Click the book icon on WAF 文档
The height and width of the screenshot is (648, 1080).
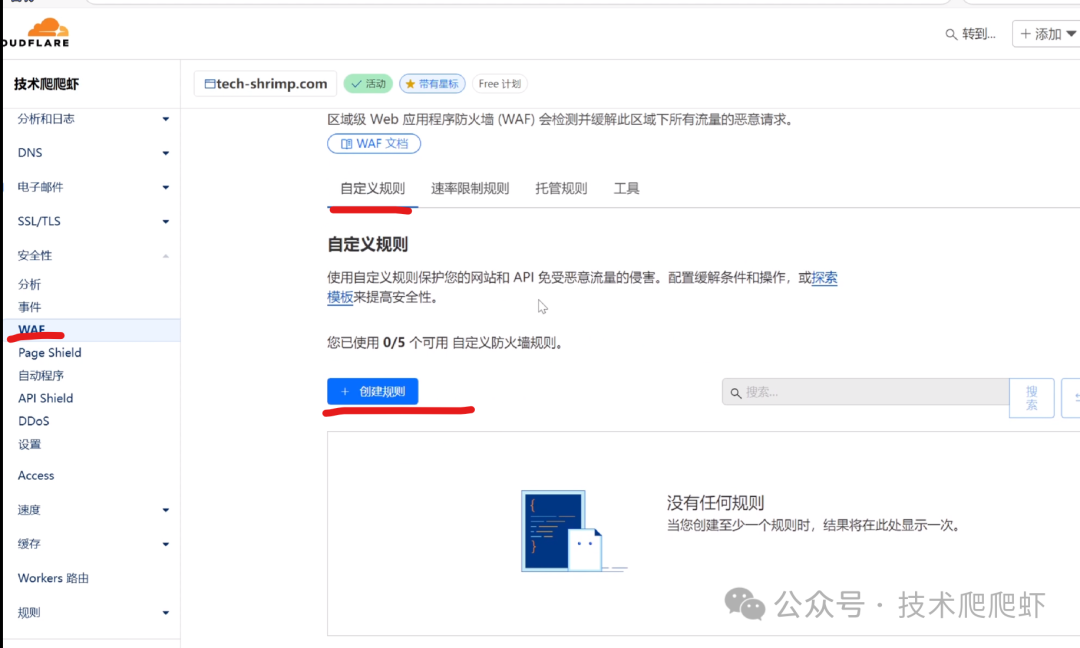(346, 144)
